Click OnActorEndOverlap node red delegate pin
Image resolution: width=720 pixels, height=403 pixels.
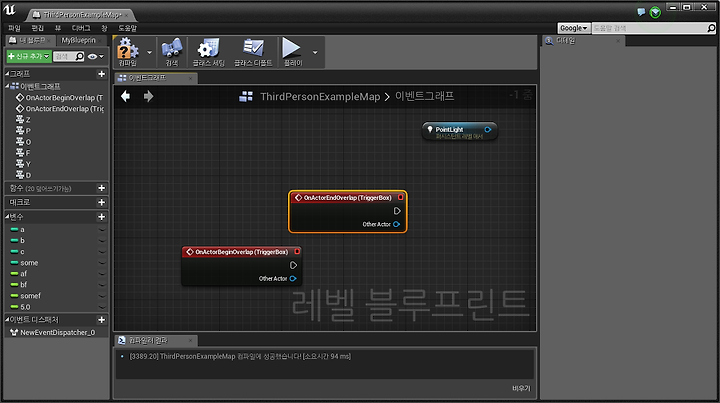[x=400, y=197]
